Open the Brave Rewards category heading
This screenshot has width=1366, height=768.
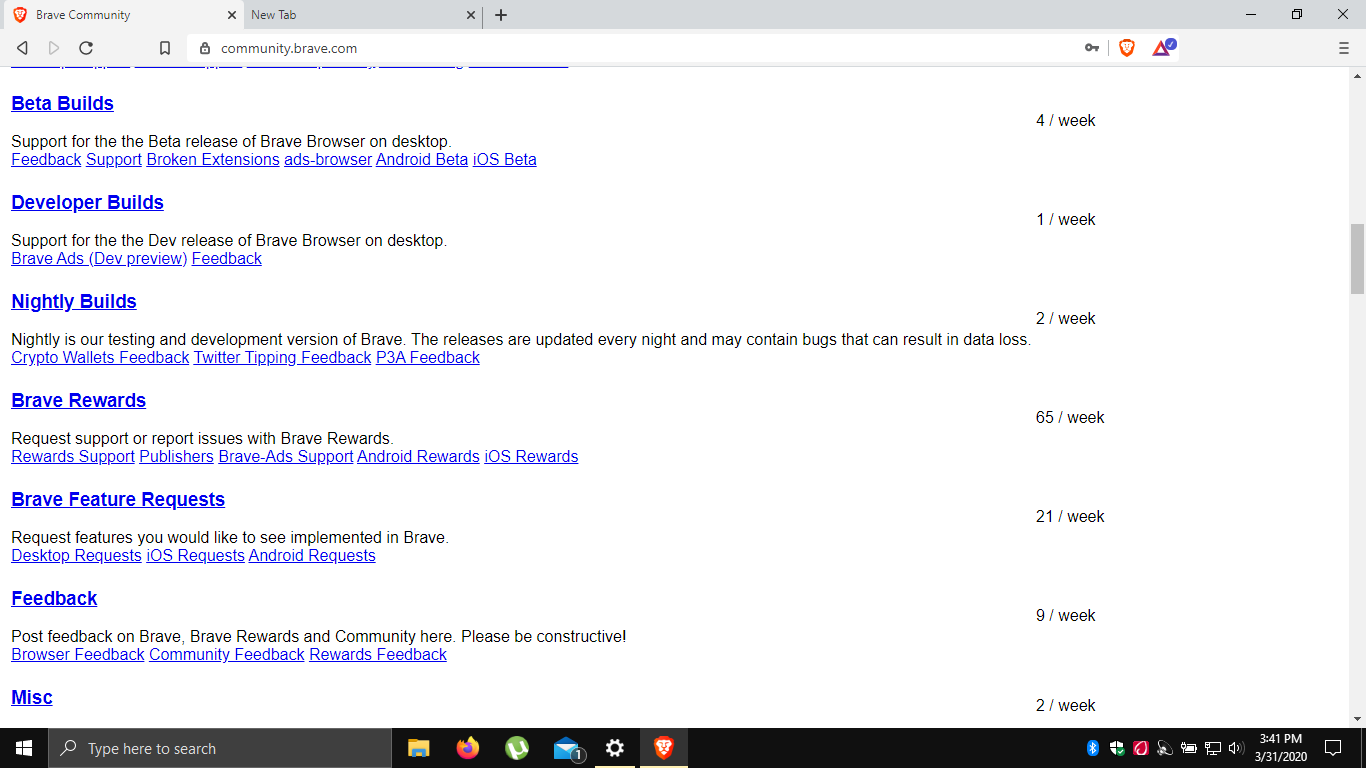coord(78,400)
